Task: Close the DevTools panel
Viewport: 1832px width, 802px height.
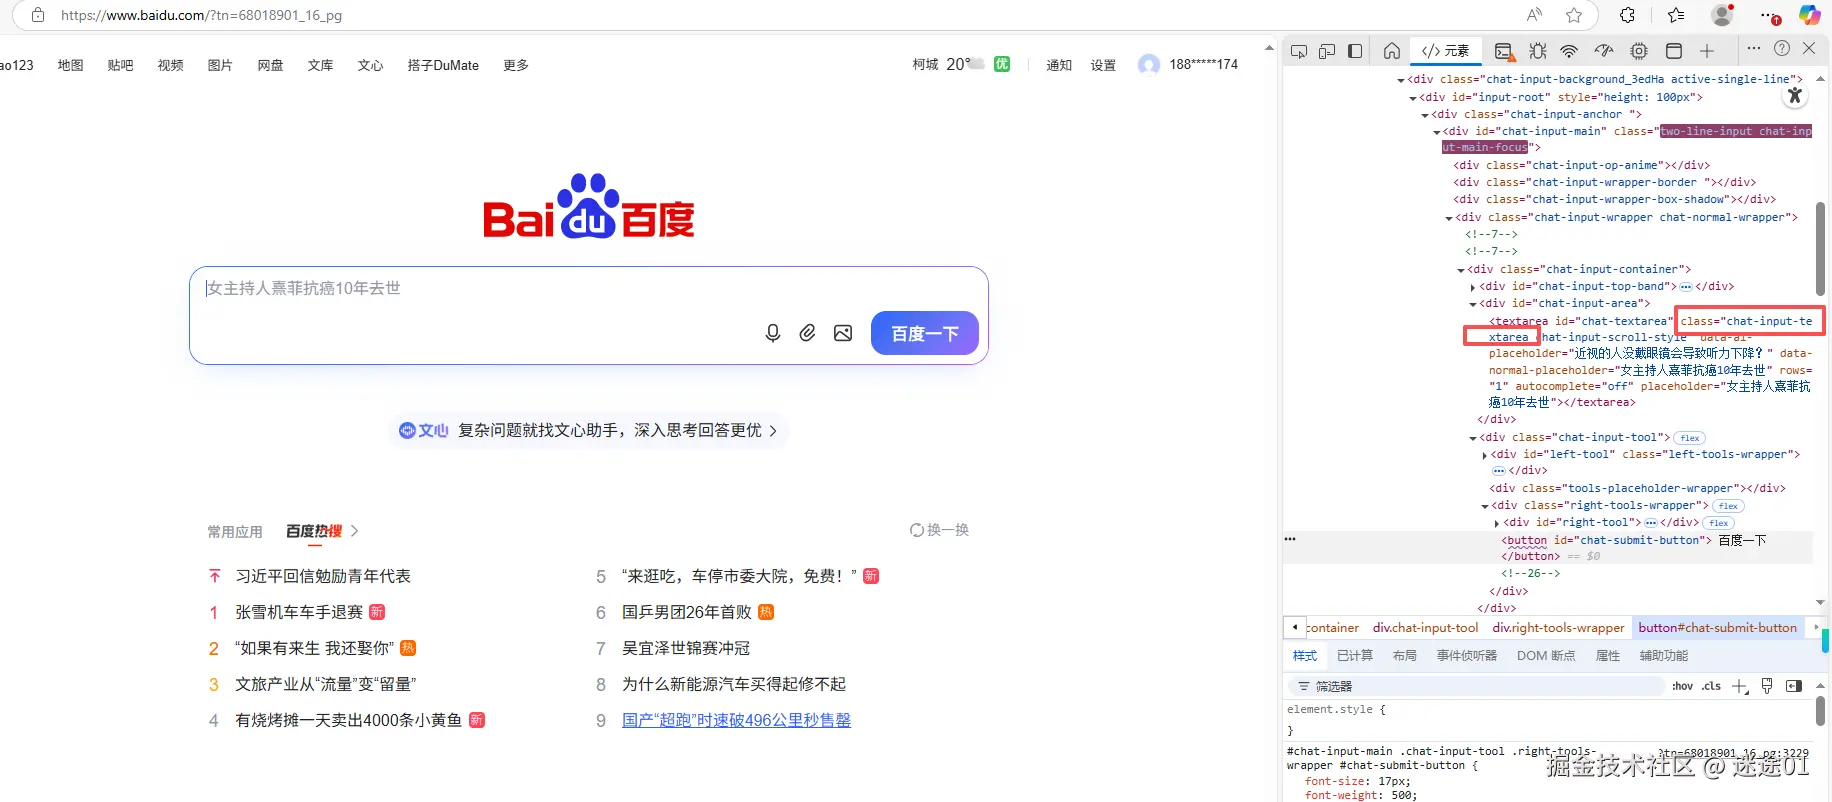Action: tap(1809, 48)
